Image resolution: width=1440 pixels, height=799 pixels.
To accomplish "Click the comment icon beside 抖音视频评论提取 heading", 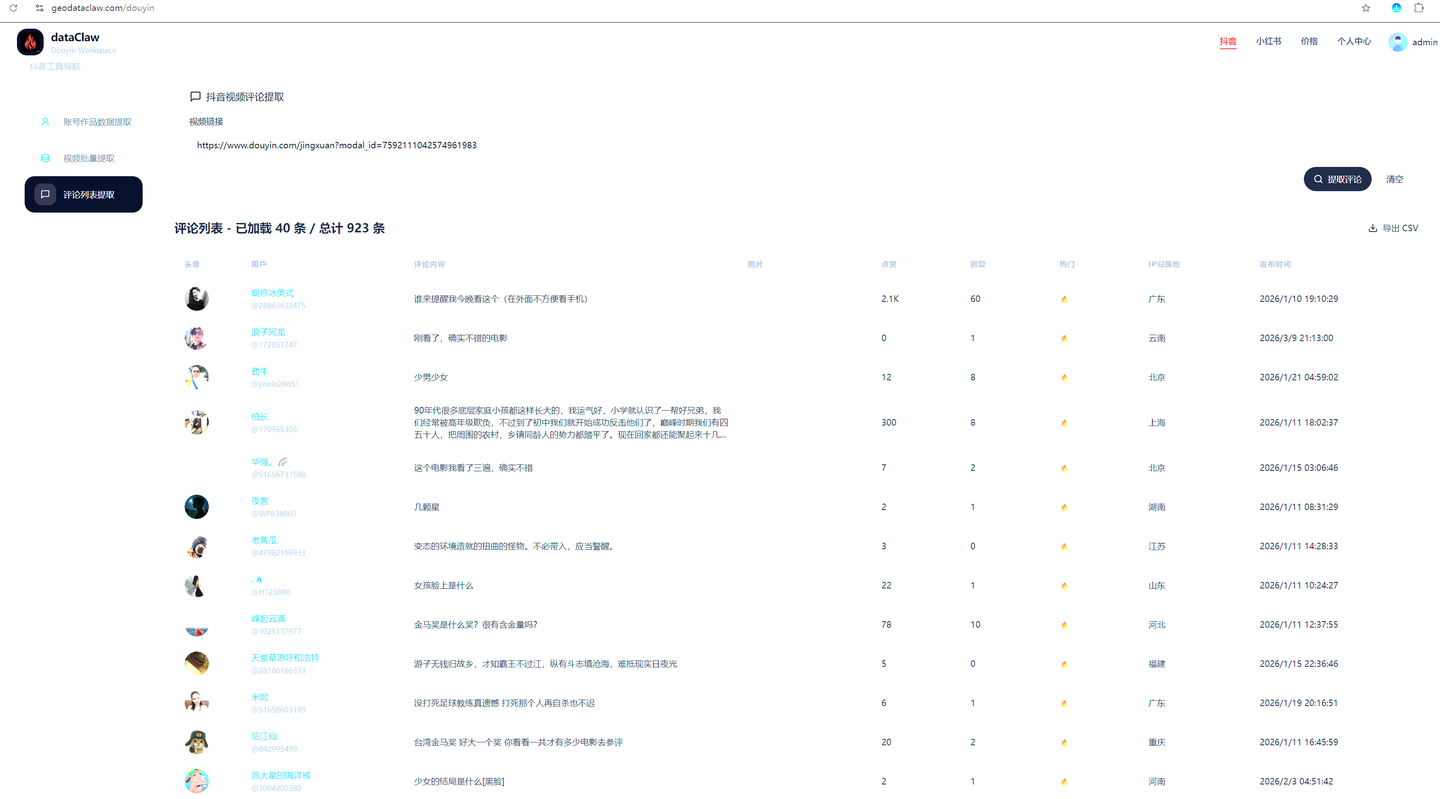I will point(195,97).
